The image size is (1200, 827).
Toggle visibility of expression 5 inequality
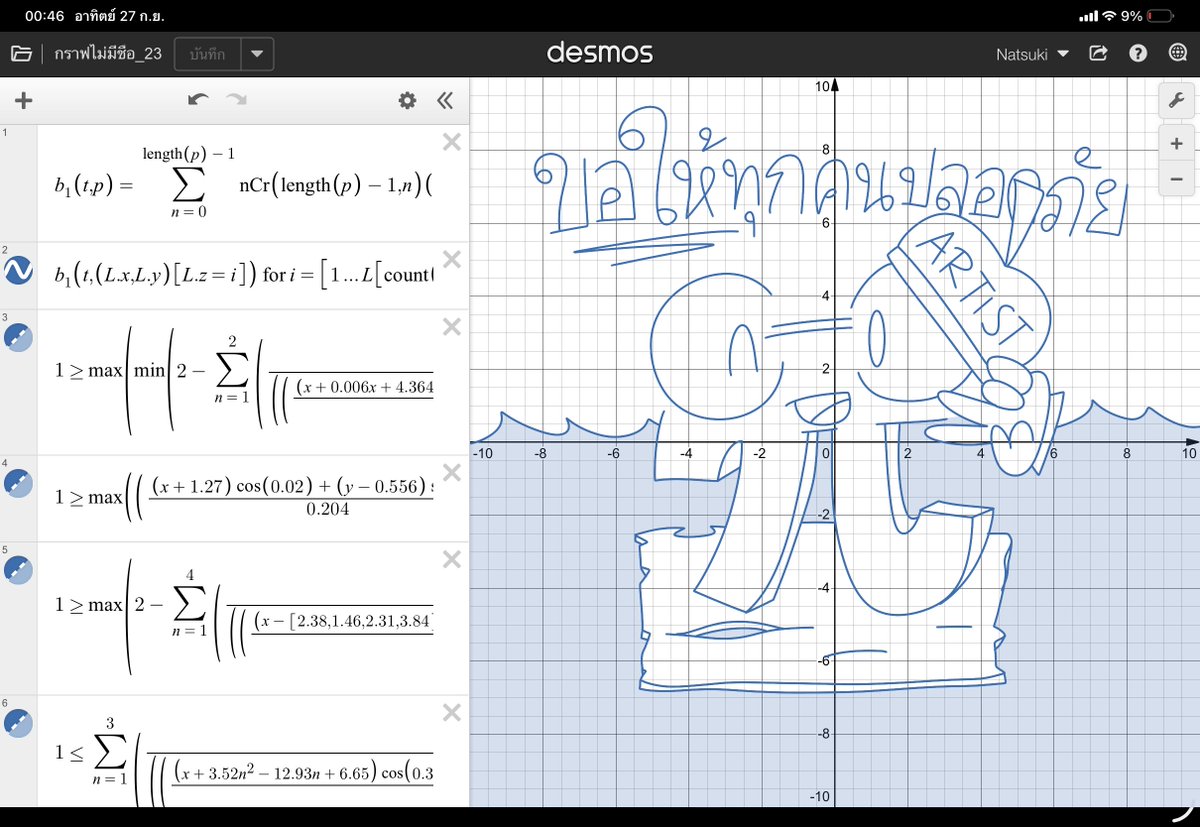click(x=19, y=570)
